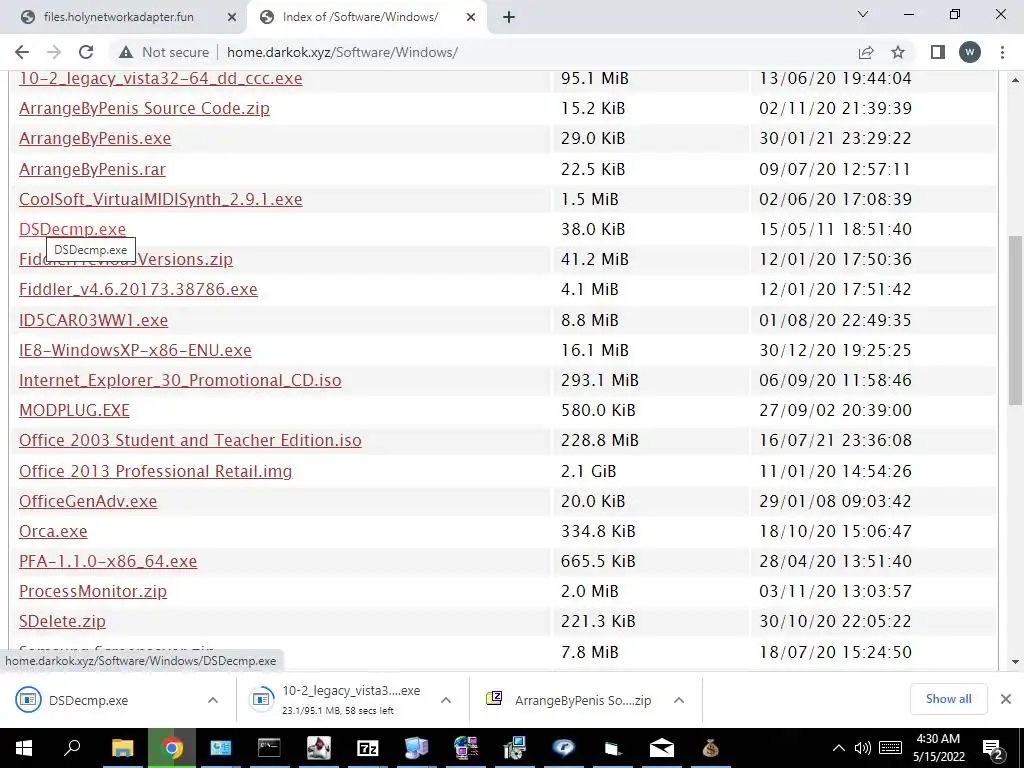1024x768 pixels.
Task: Open the Not secure site information
Action: [164, 52]
